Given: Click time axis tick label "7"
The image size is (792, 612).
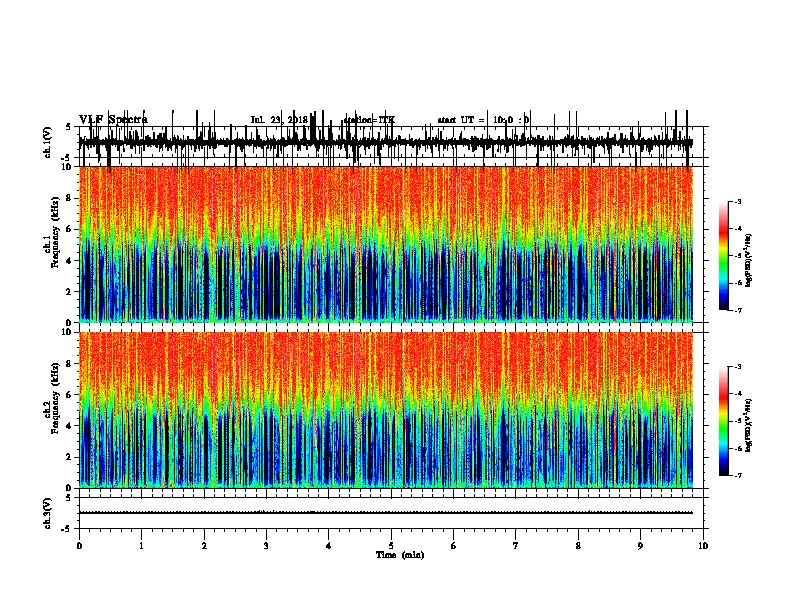Looking at the screenshot, I should coord(516,545).
